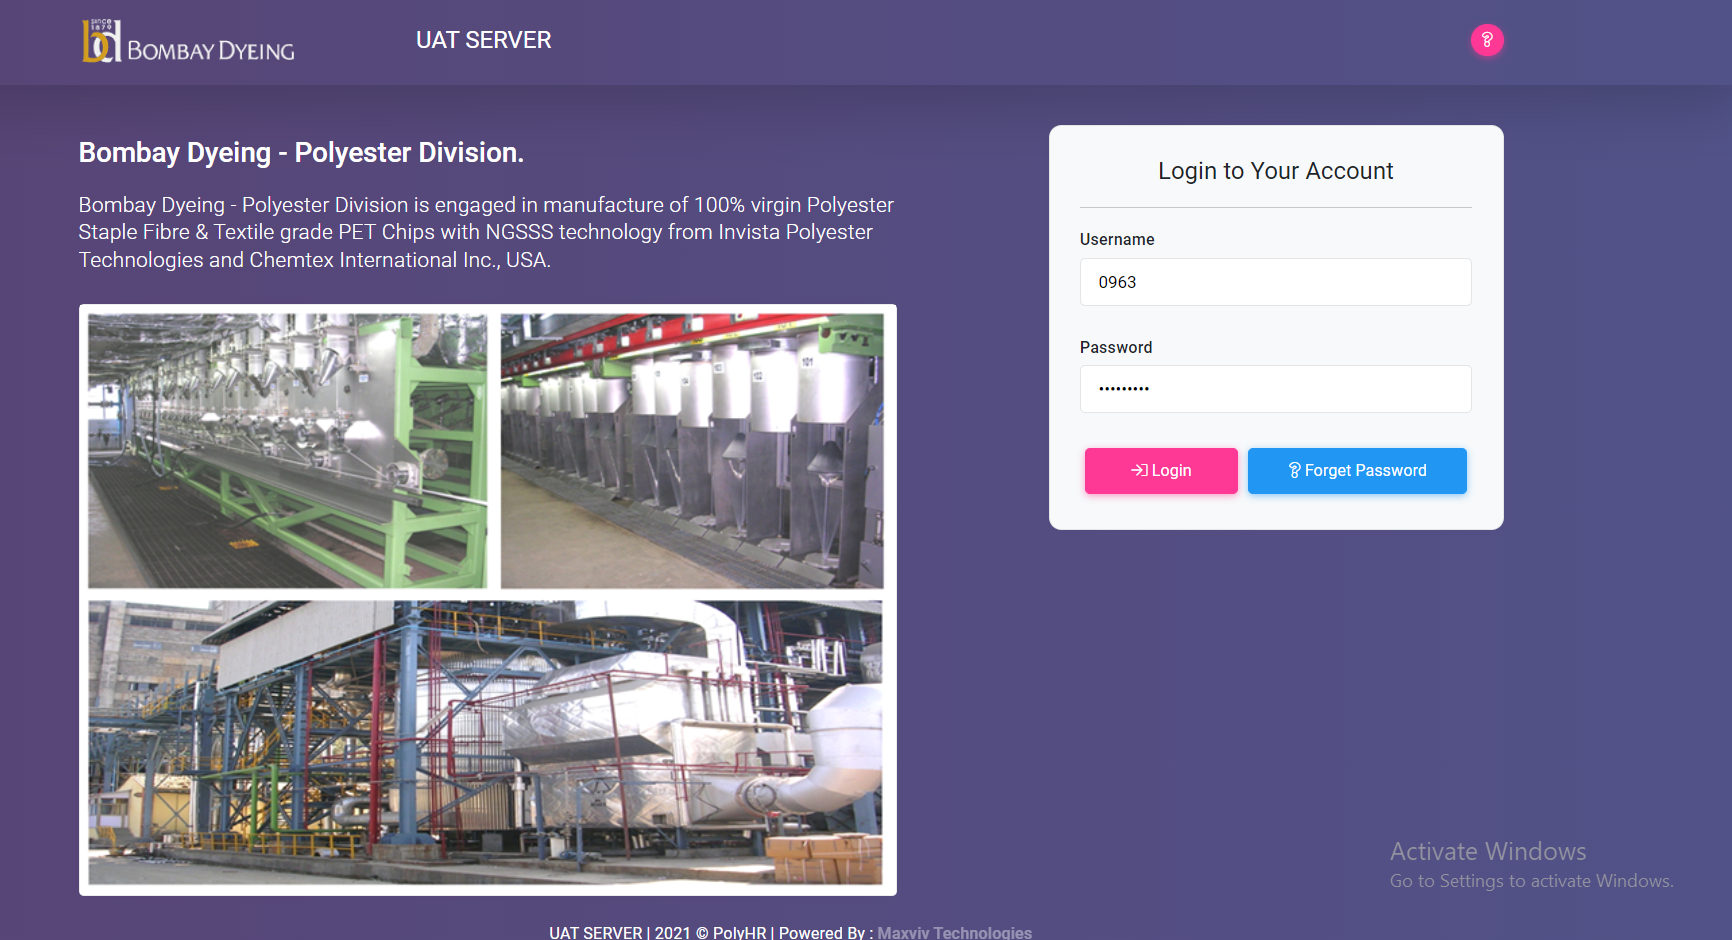Screen dimensions: 1732x940
Task: Focus the Username input field
Action: (1275, 282)
